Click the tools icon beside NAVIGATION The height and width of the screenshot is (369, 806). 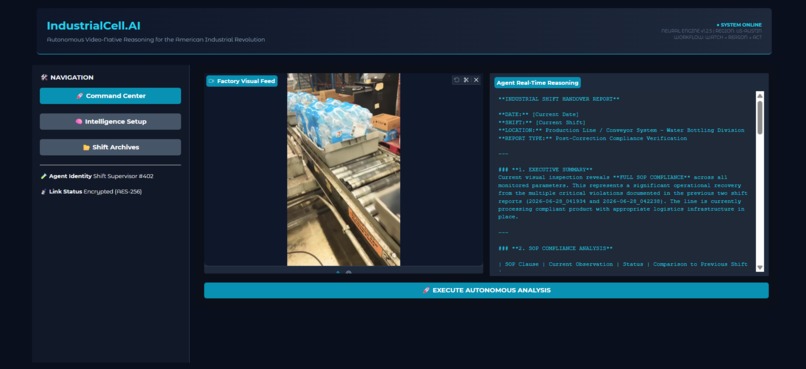click(x=44, y=78)
